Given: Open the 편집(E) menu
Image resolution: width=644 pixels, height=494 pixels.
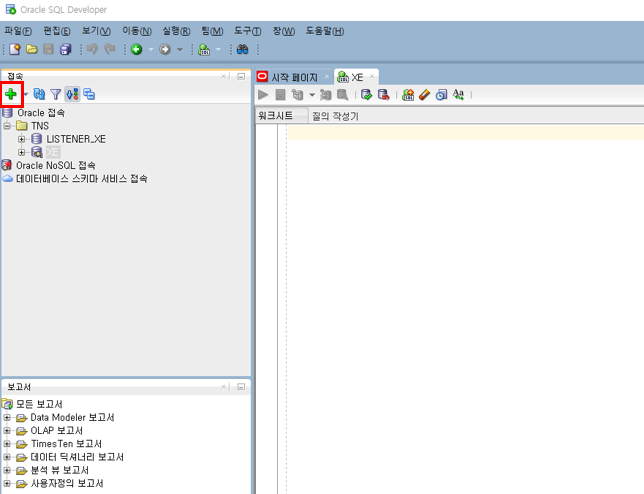Looking at the screenshot, I should 57,31.
